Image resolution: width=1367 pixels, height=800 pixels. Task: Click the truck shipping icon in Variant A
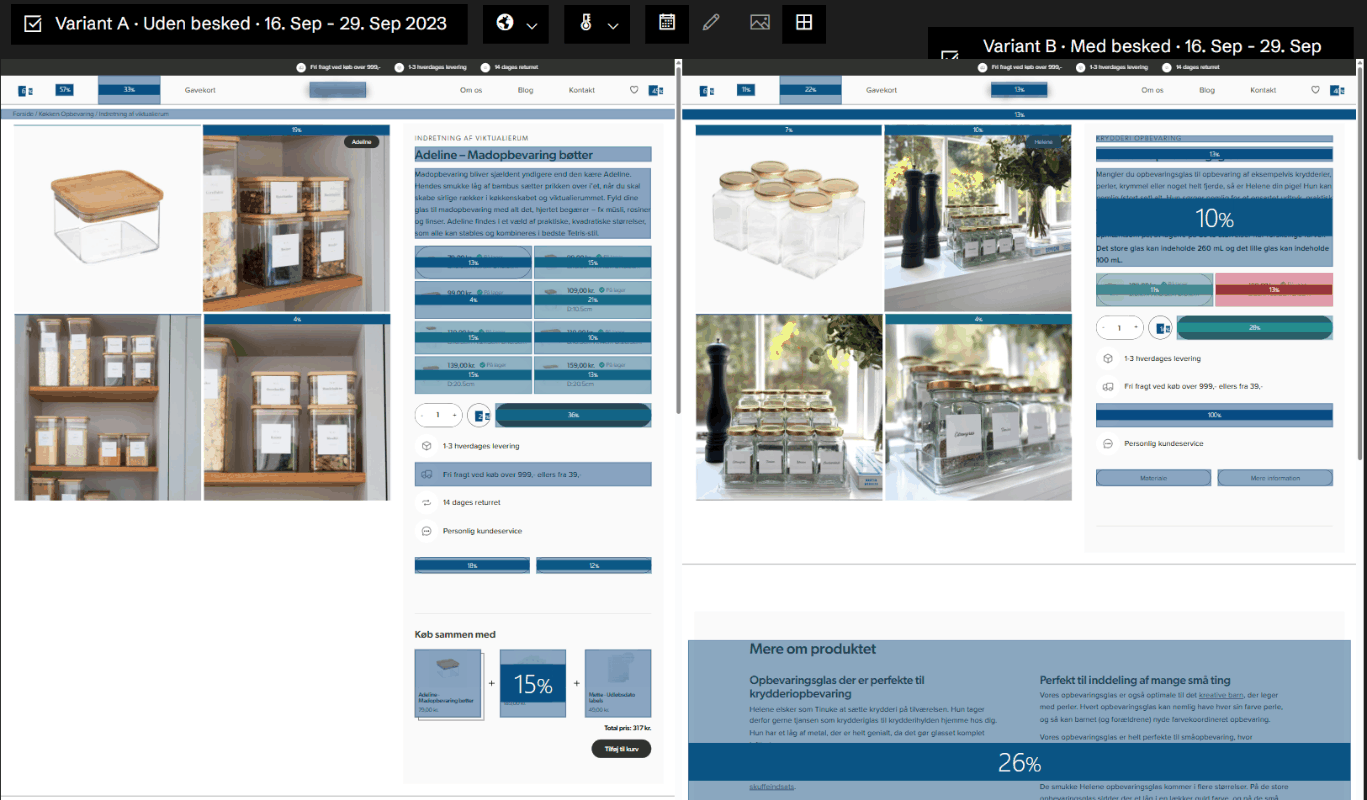pyautogui.click(x=426, y=474)
